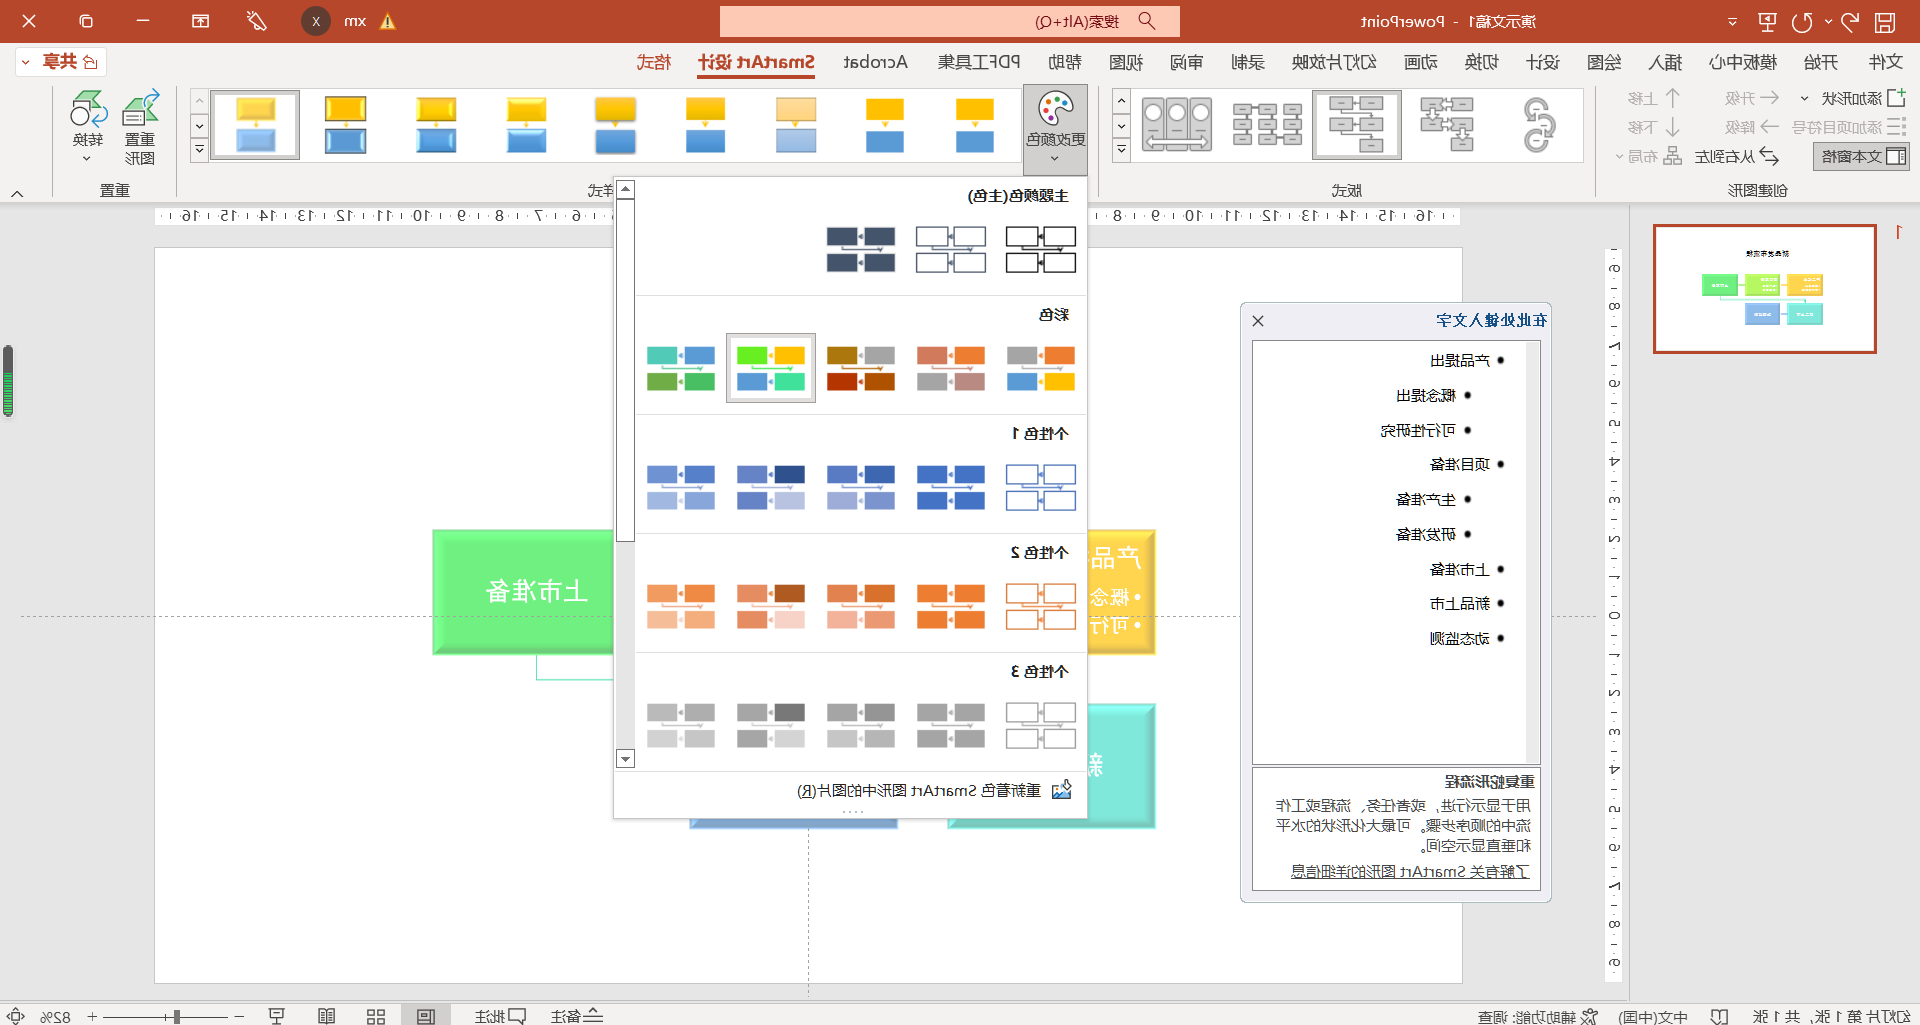Select the circular cycle layout thumbnail

1538,125
